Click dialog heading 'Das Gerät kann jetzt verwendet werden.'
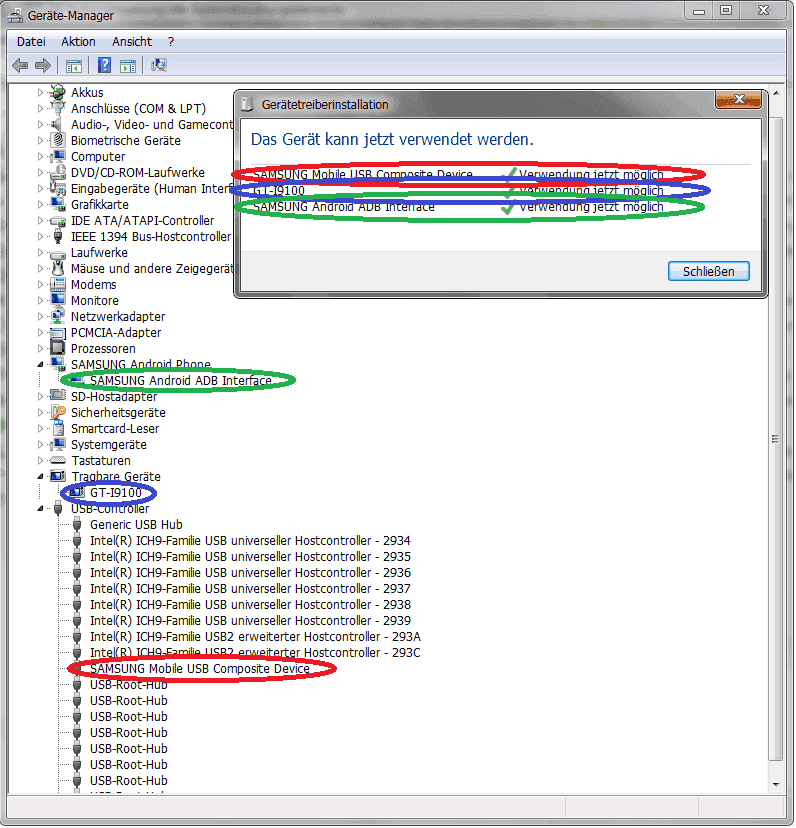 click(392, 139)
